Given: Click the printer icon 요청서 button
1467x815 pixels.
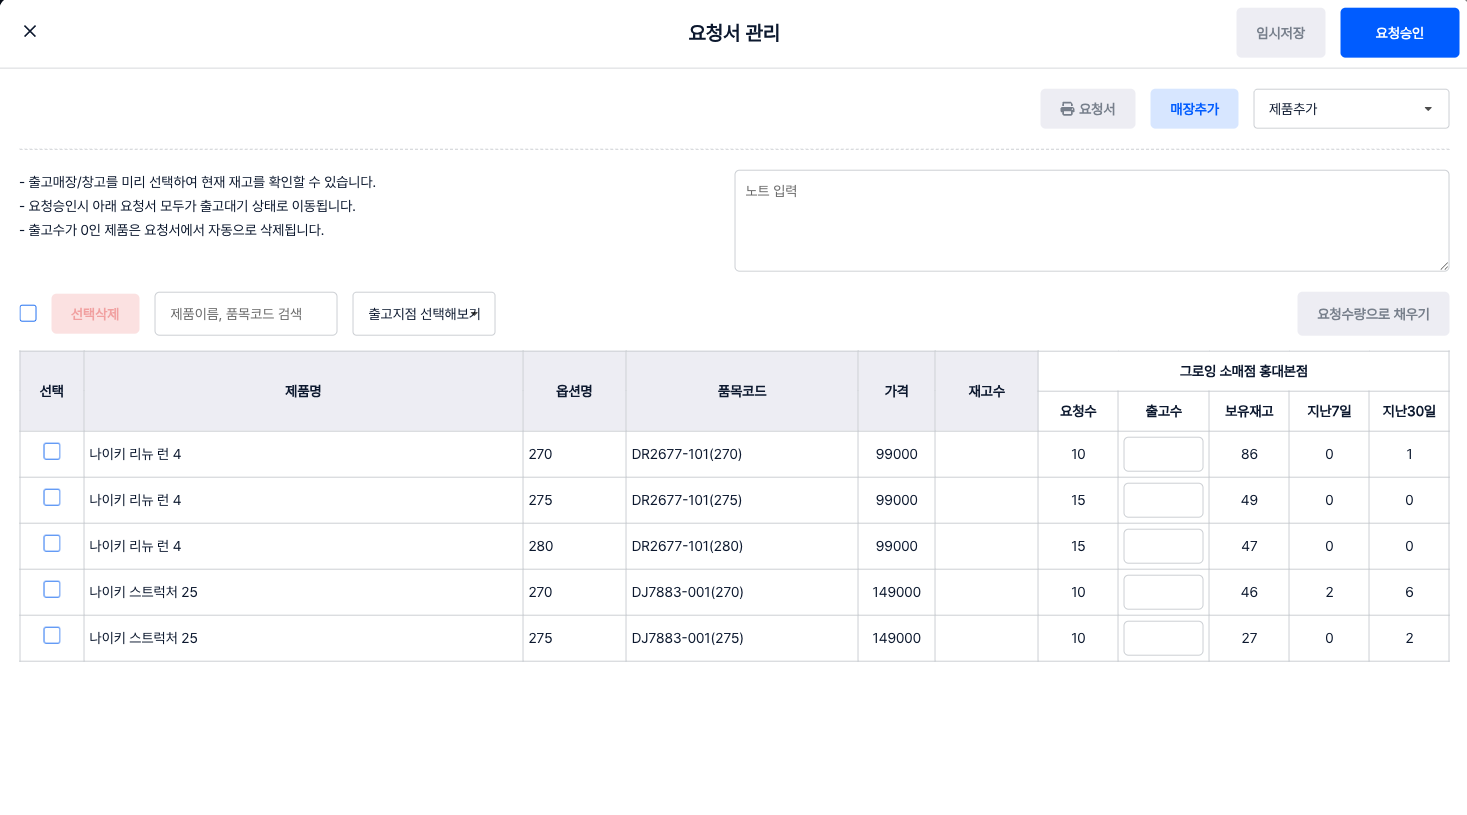Looking at the screenshot, I should point(1087,109).
